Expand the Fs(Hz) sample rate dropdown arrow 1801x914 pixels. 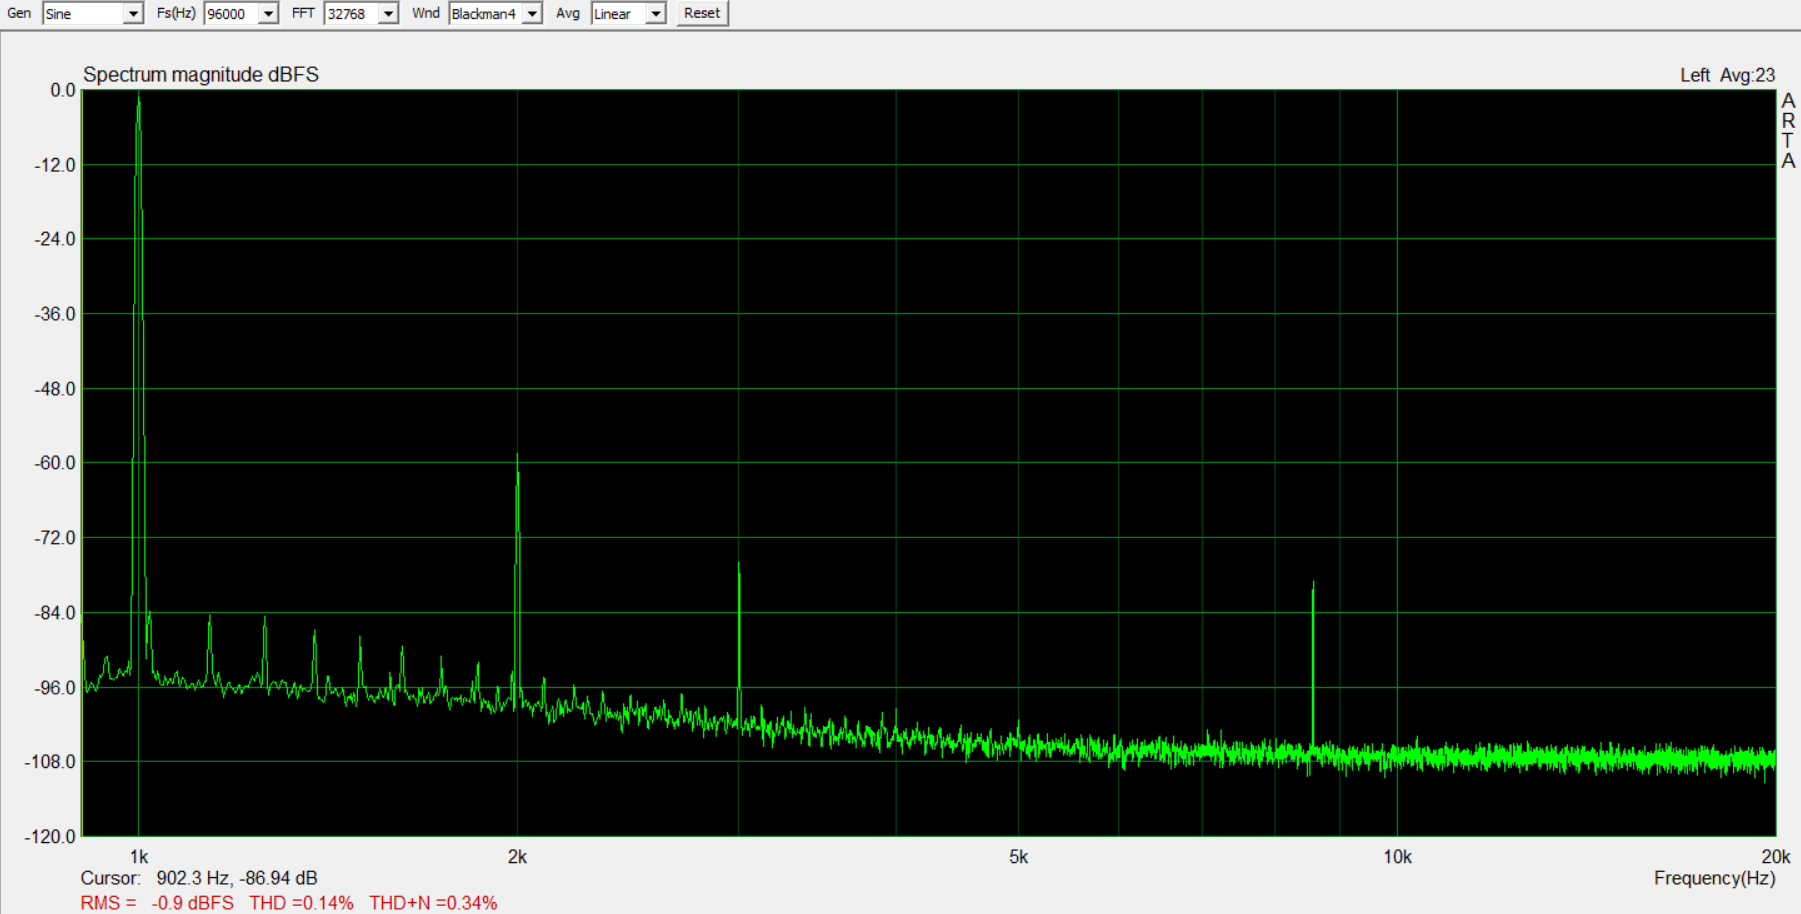268,14
